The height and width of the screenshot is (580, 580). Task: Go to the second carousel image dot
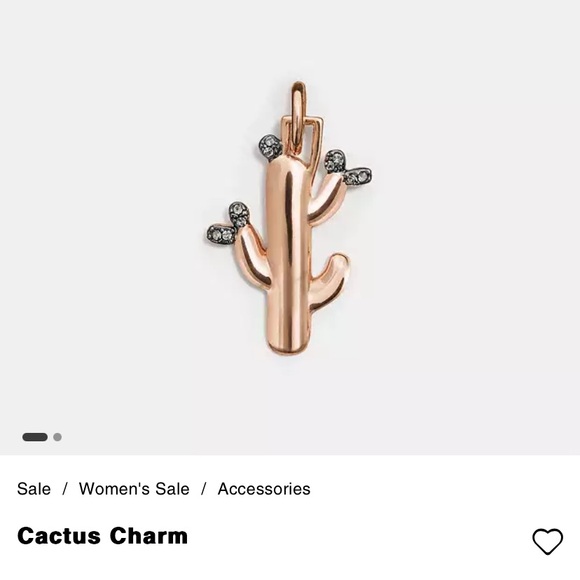pyautogui.click(x=57, y=437)
